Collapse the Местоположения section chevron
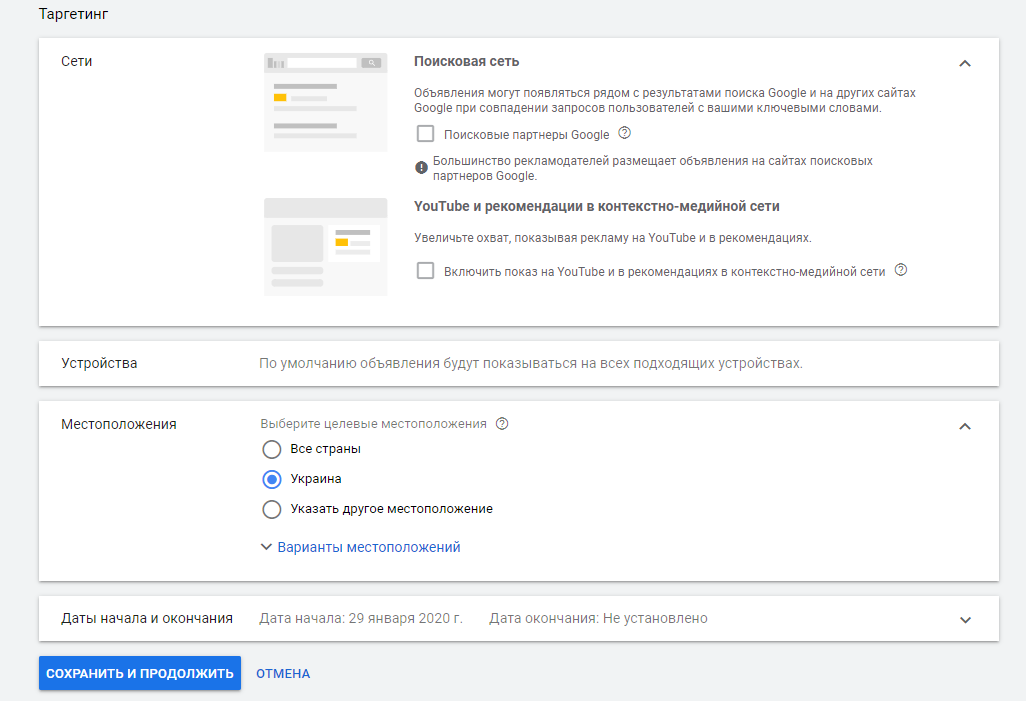 (964, 426)
